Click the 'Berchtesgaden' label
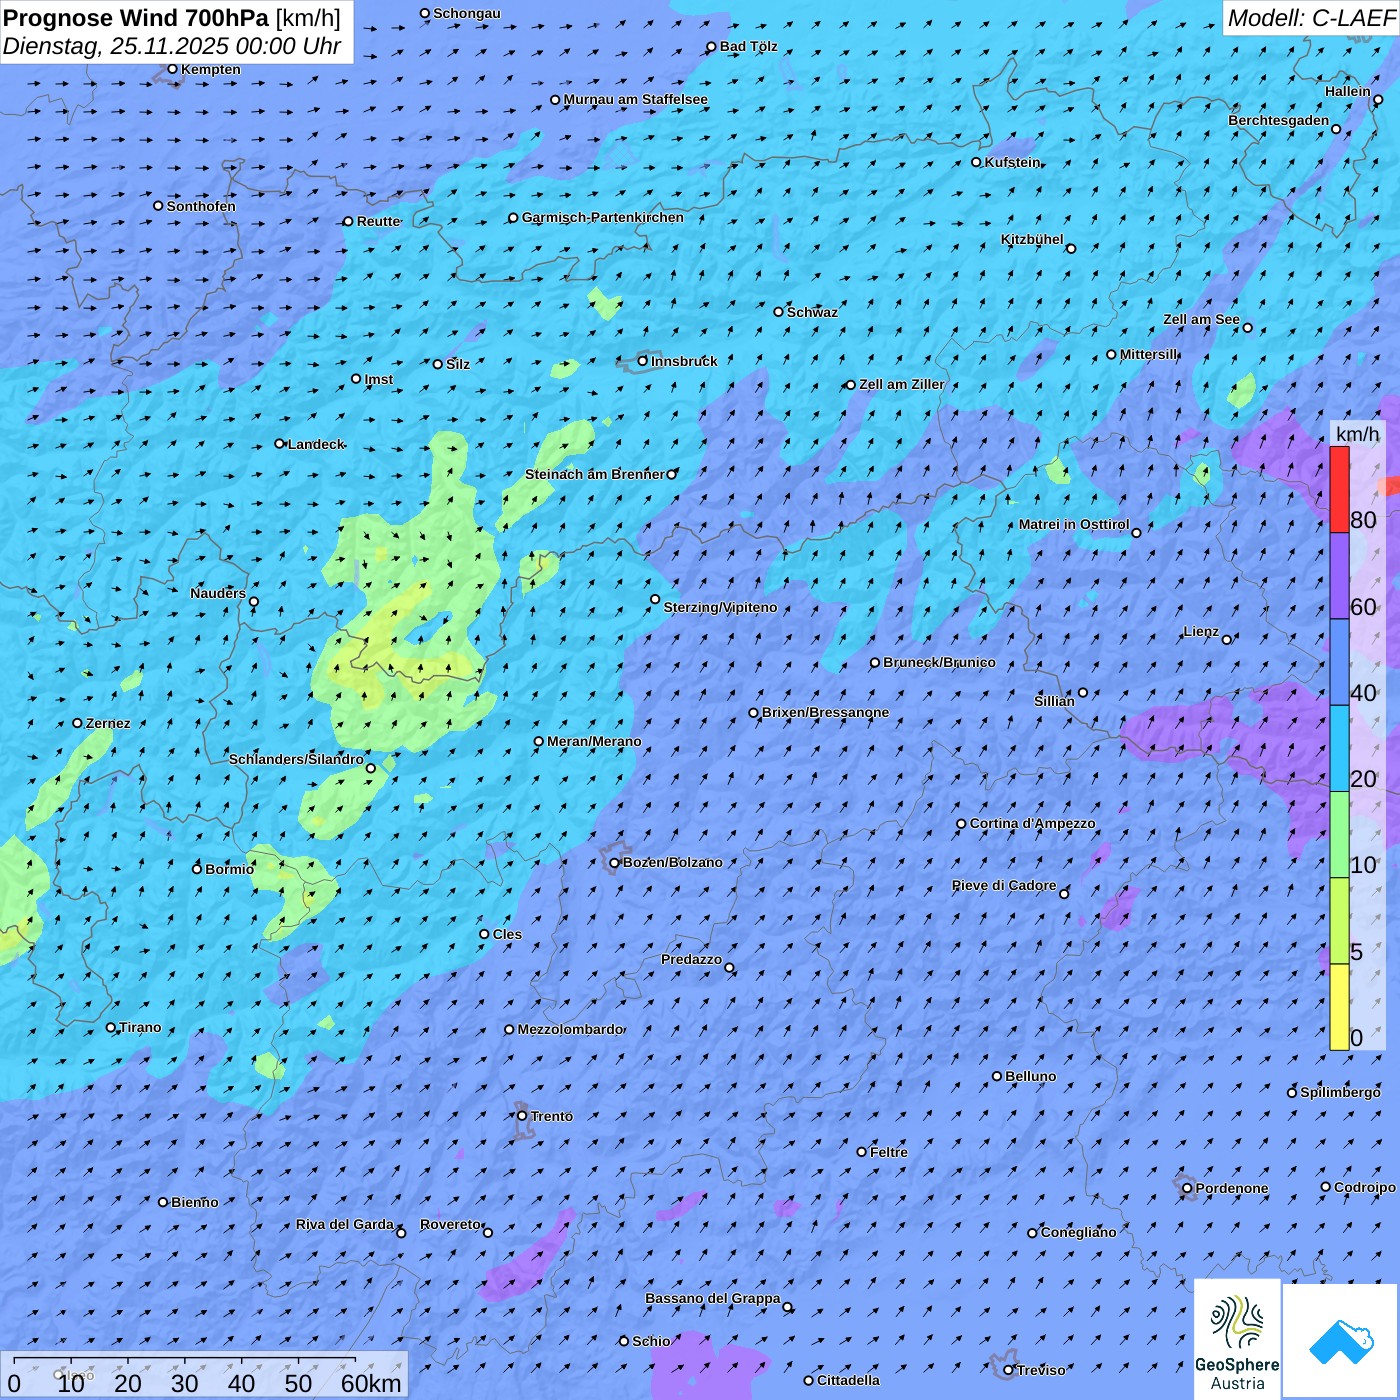 click(x=1279, y=120)
